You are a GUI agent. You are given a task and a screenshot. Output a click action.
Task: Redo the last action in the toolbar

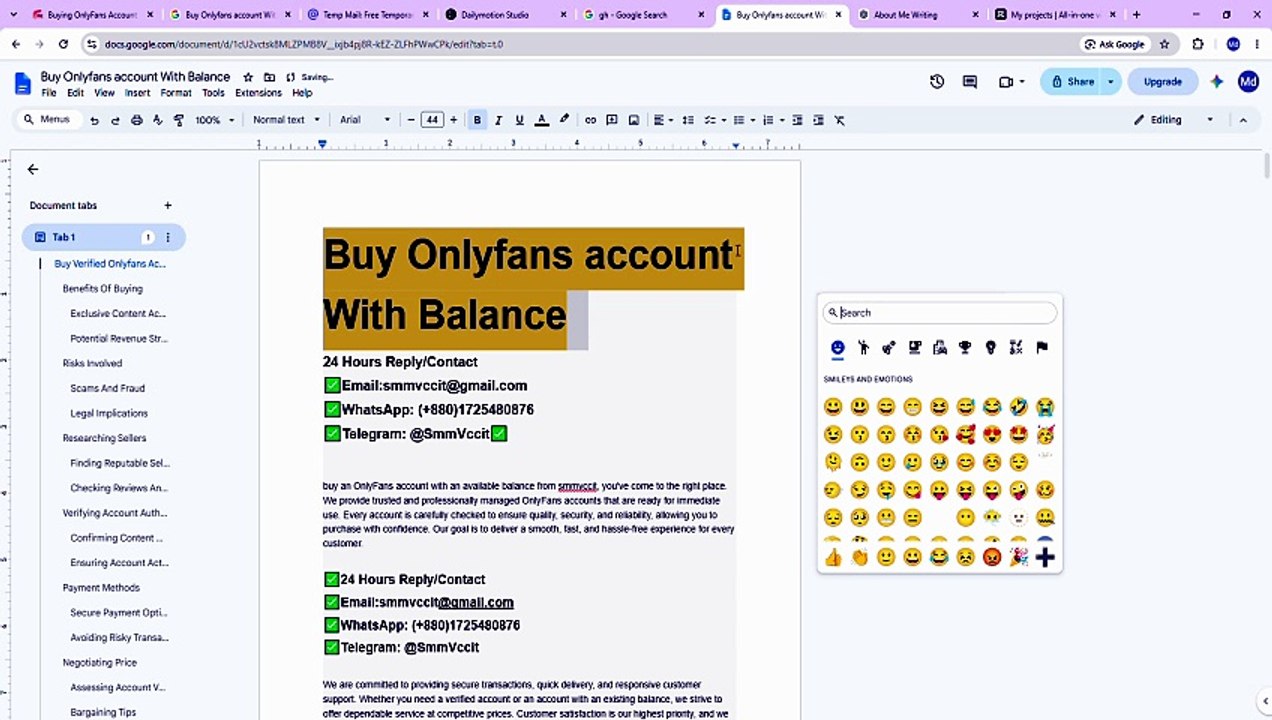point(115,120)
